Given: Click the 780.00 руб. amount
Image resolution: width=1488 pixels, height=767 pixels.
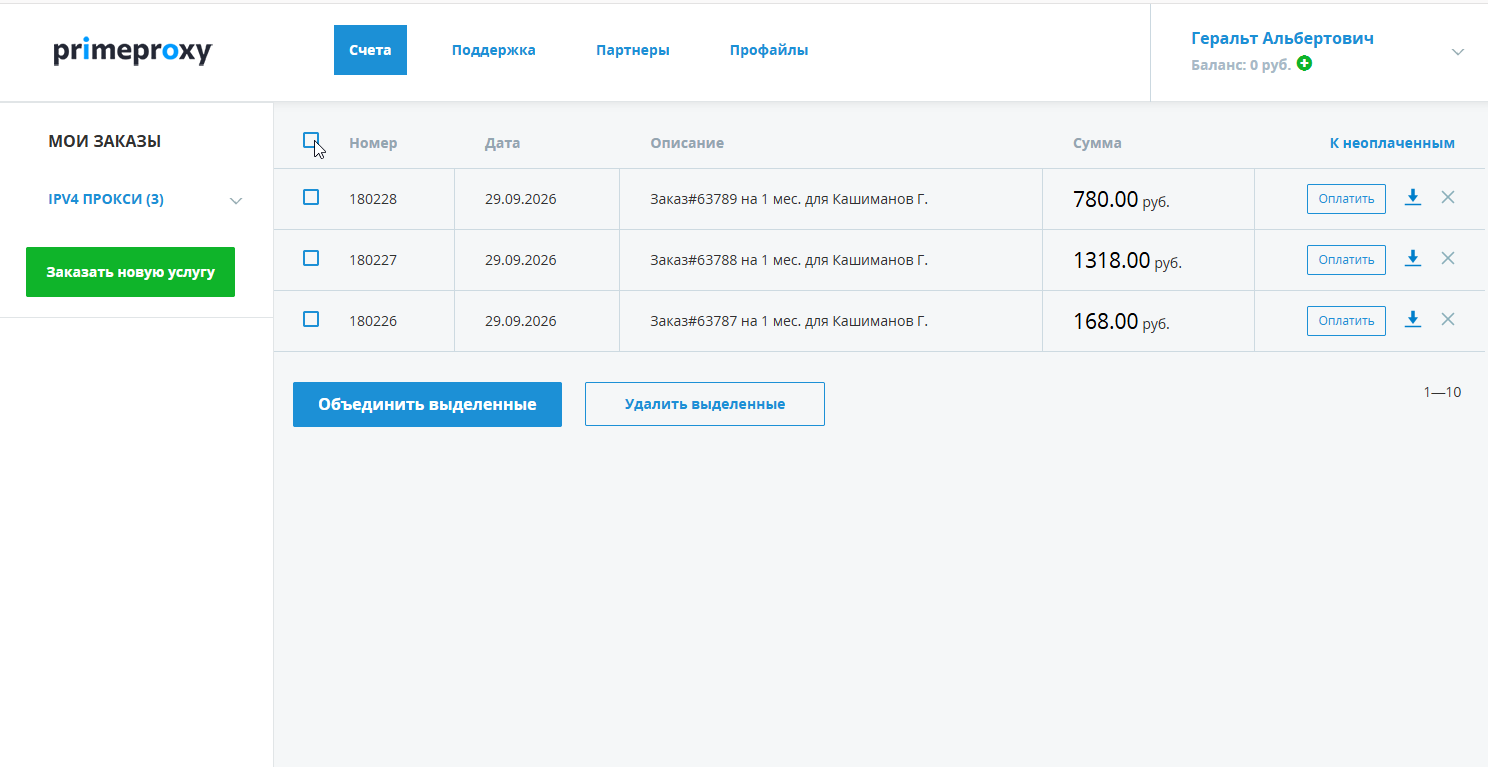Looking at the screenshot, I should [x=1121, y=200].
